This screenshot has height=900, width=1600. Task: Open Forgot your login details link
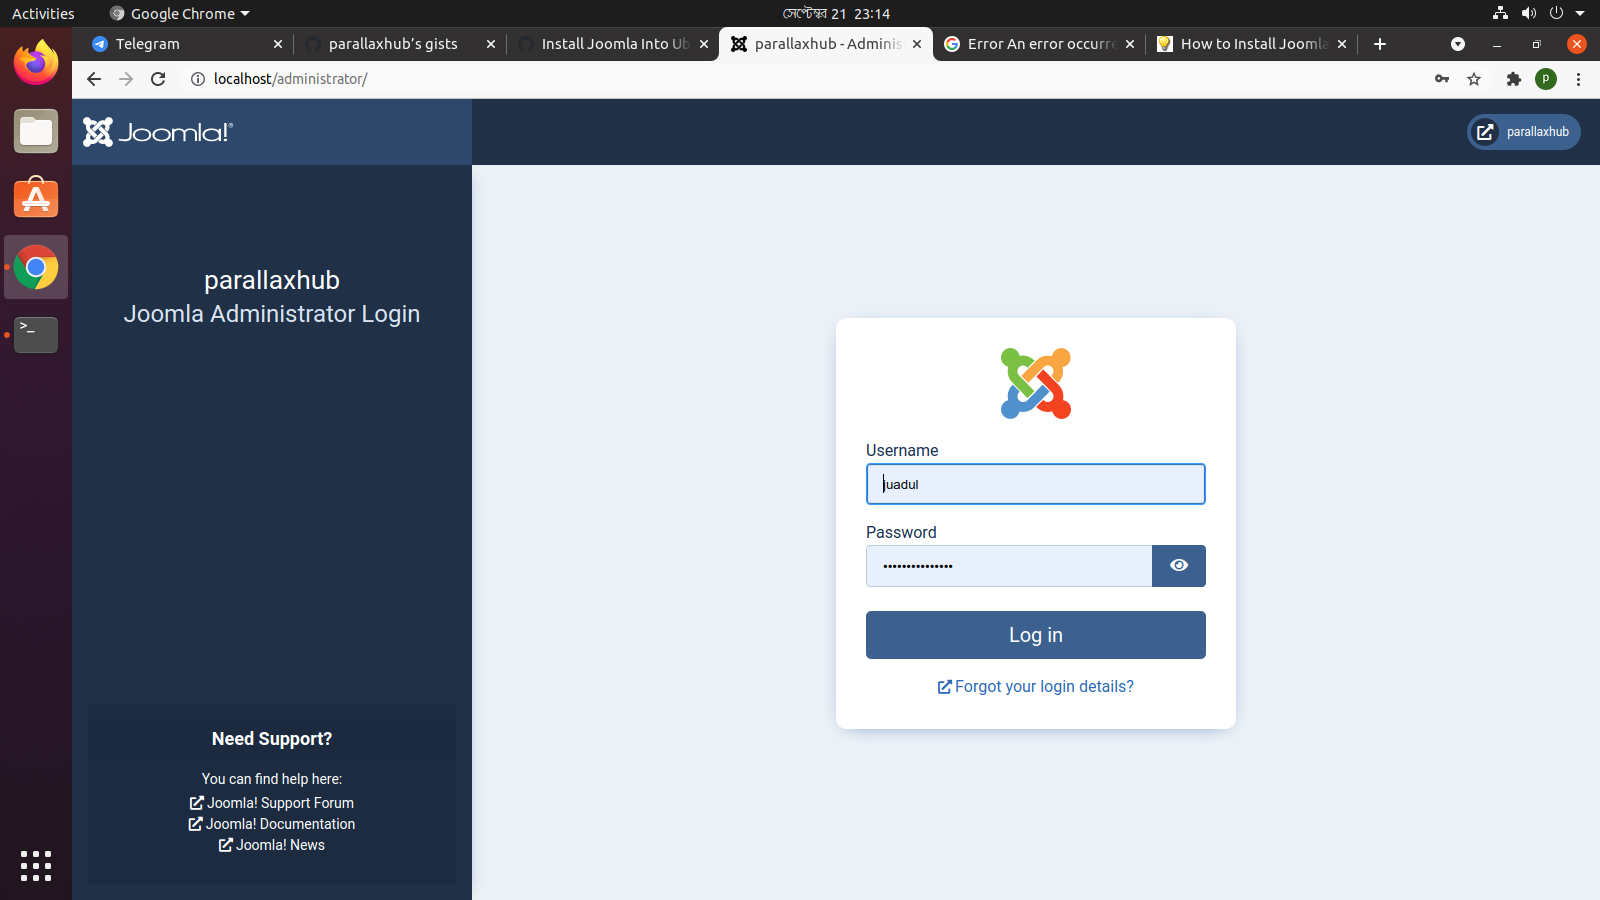pyautogui.click(x=1035, y=686)
